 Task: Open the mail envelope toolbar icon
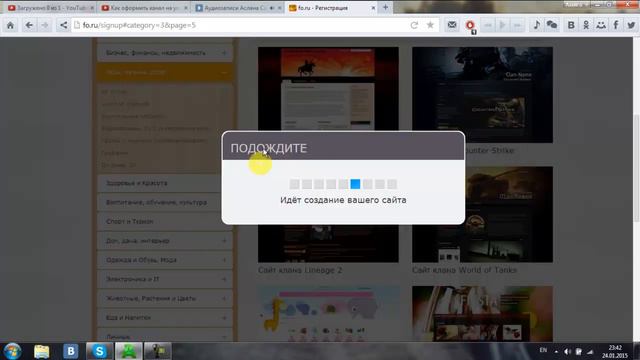coord(452,25)
